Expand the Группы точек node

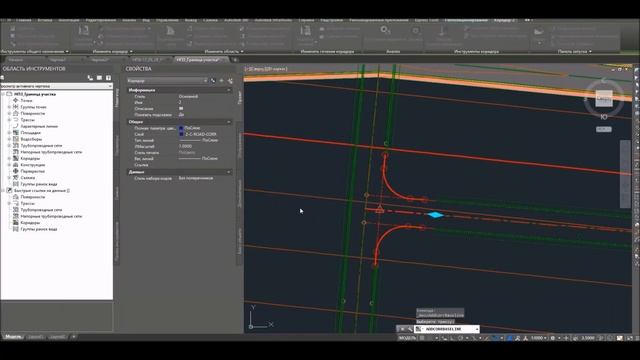(x=9, y=107)
